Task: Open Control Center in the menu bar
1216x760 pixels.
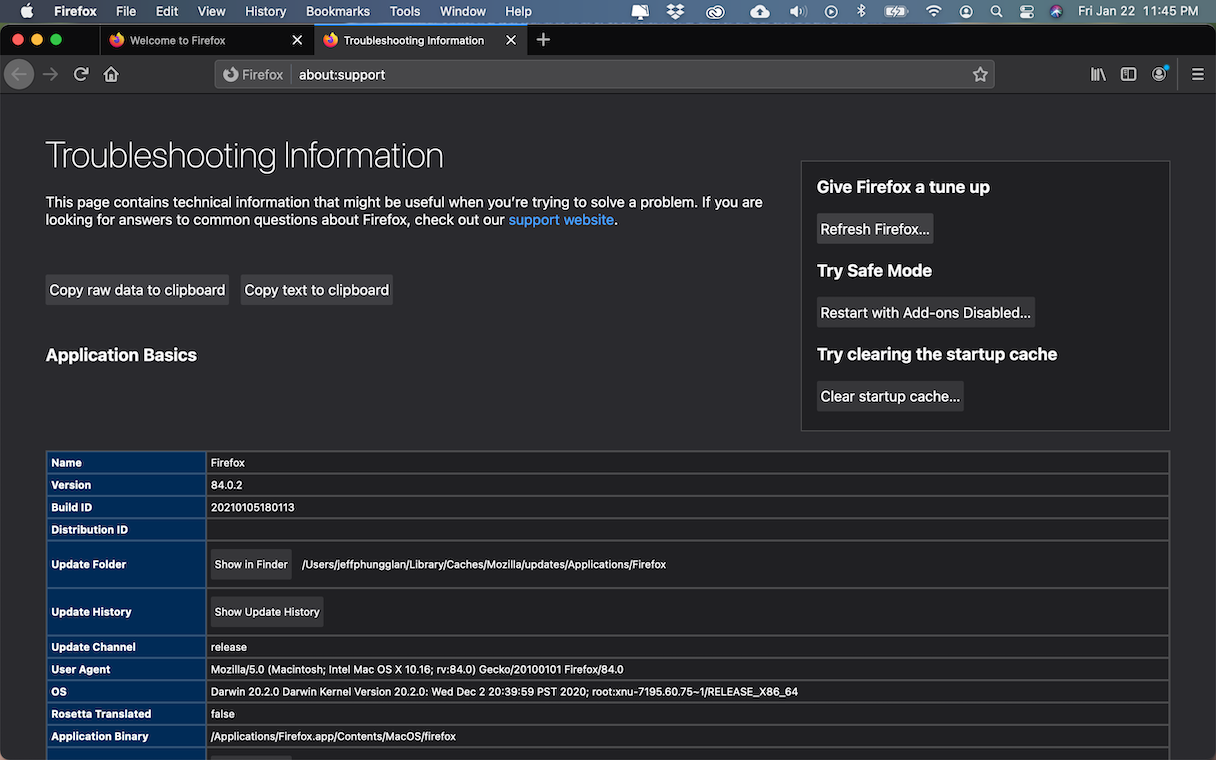Action: pyautogui.click(x=1027, y=11)
